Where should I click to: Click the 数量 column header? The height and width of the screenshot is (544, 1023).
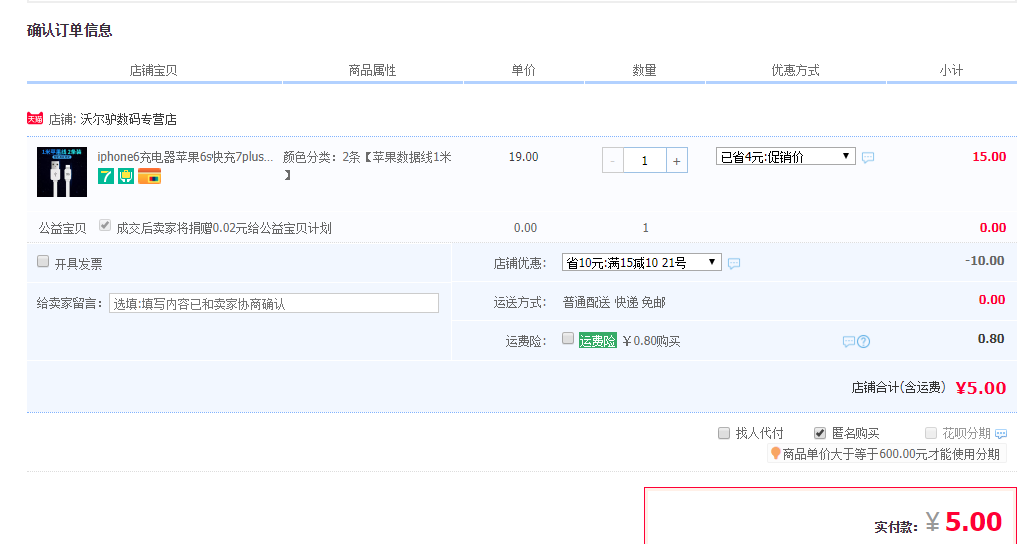click(644, 70)
